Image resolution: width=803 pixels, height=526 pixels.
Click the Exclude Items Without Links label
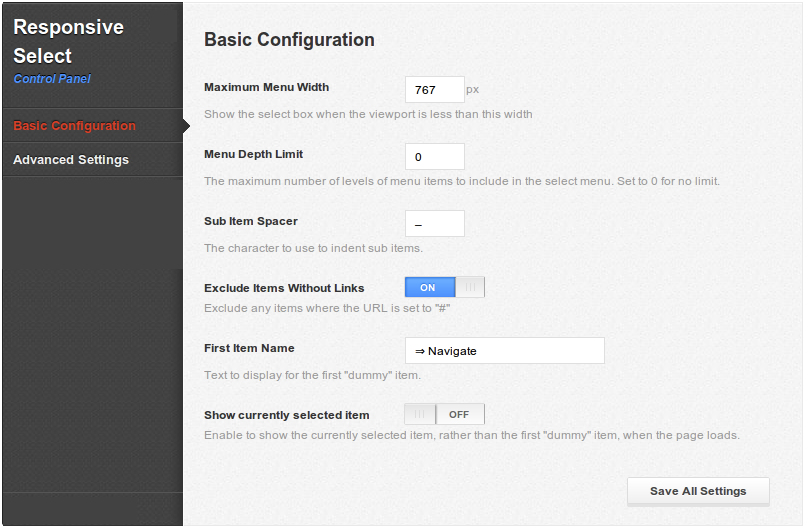284,288
